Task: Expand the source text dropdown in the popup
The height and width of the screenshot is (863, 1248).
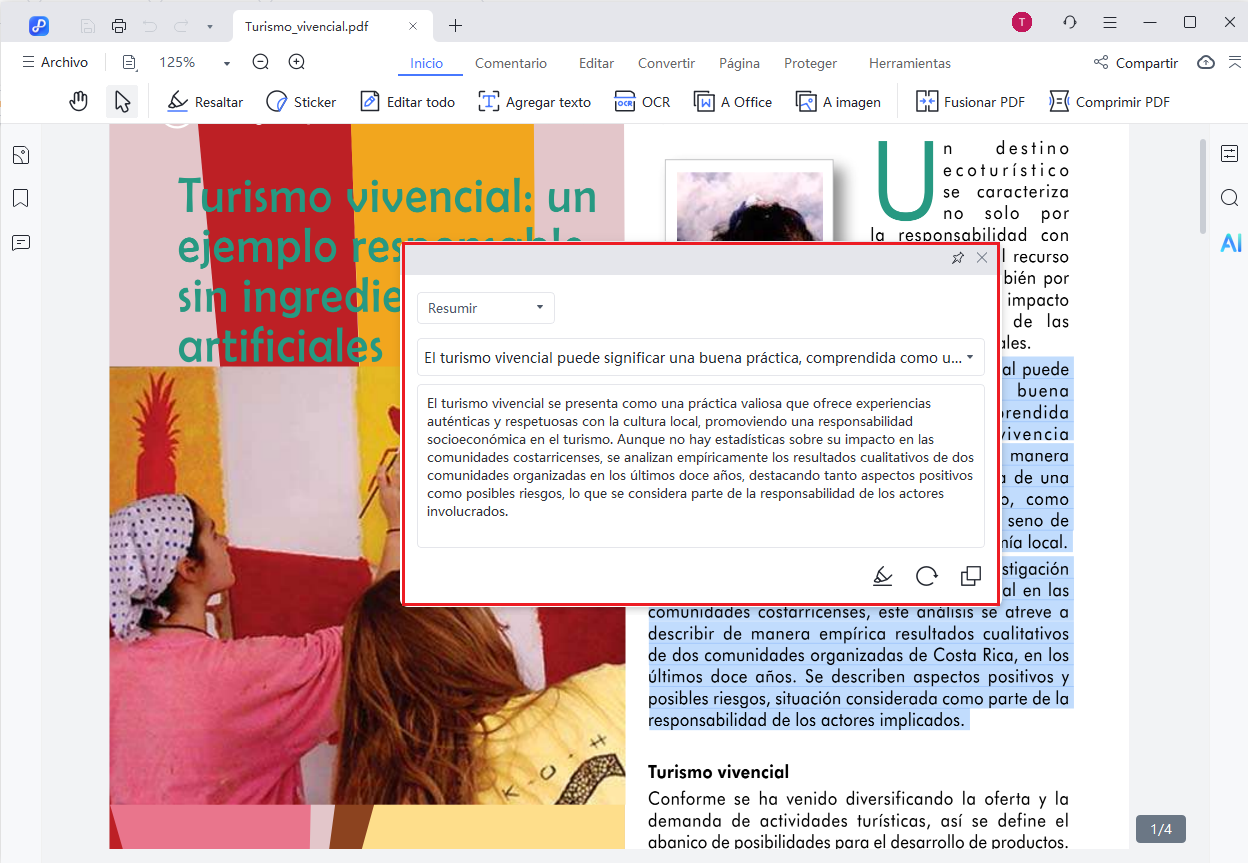Action: (x=969, y=357)
